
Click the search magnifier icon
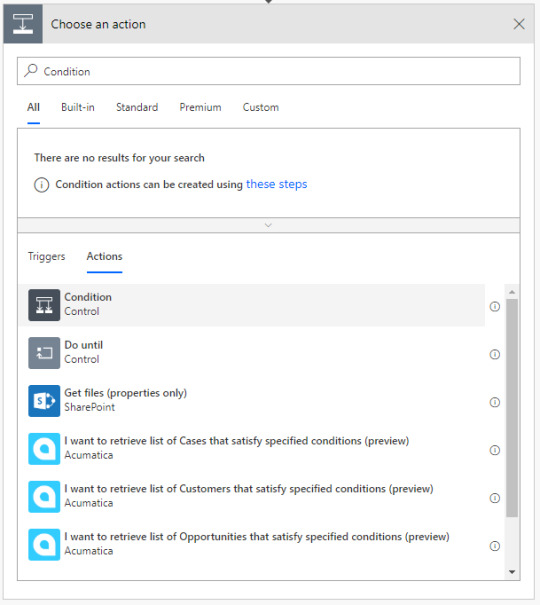tap(31, 71)
